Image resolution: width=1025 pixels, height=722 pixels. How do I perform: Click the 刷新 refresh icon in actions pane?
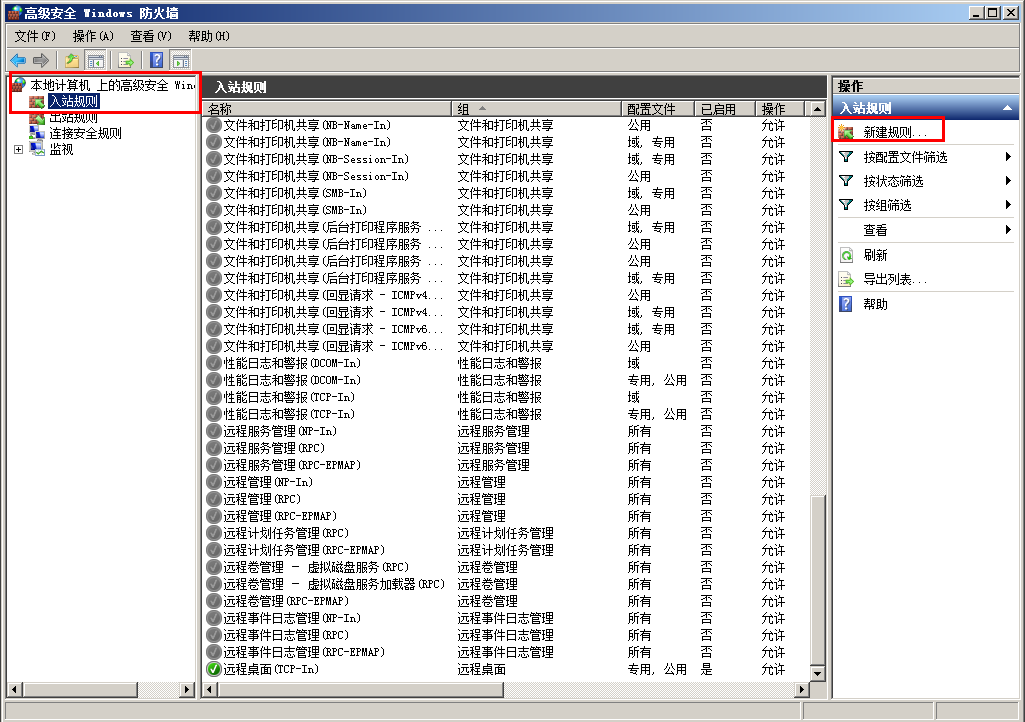click(846, 255)
